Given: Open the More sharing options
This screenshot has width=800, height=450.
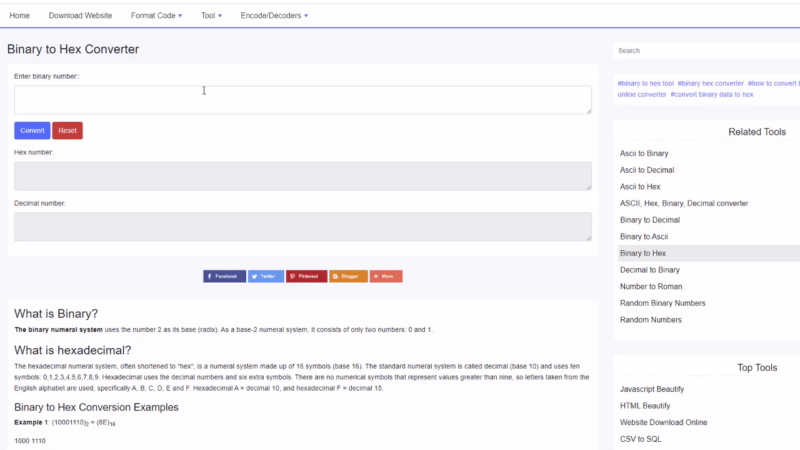Looking at the screenshot, I should coord(386,276).
